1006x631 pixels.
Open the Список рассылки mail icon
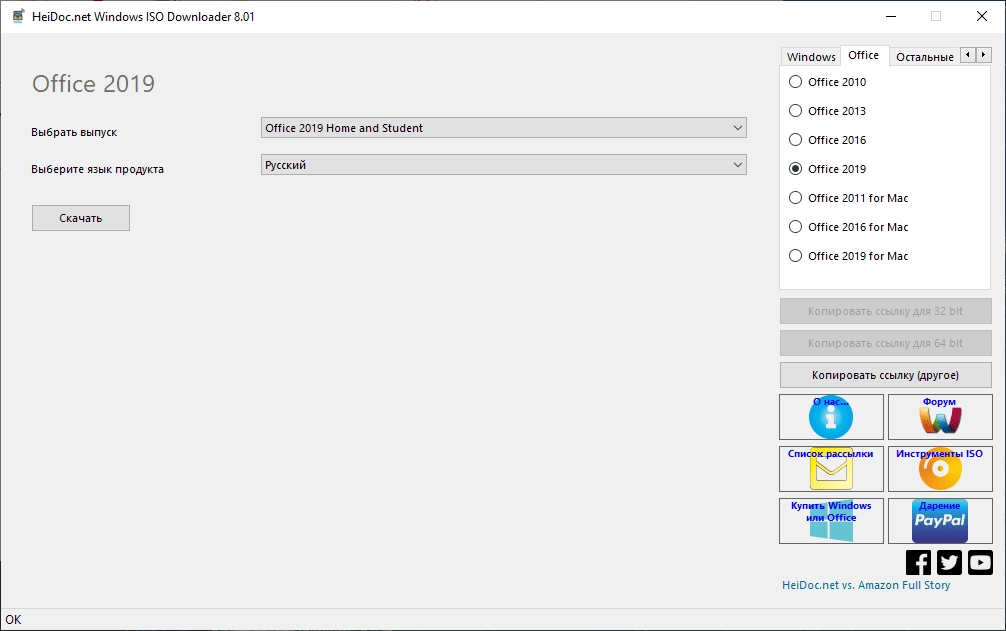tap(831, 469)
